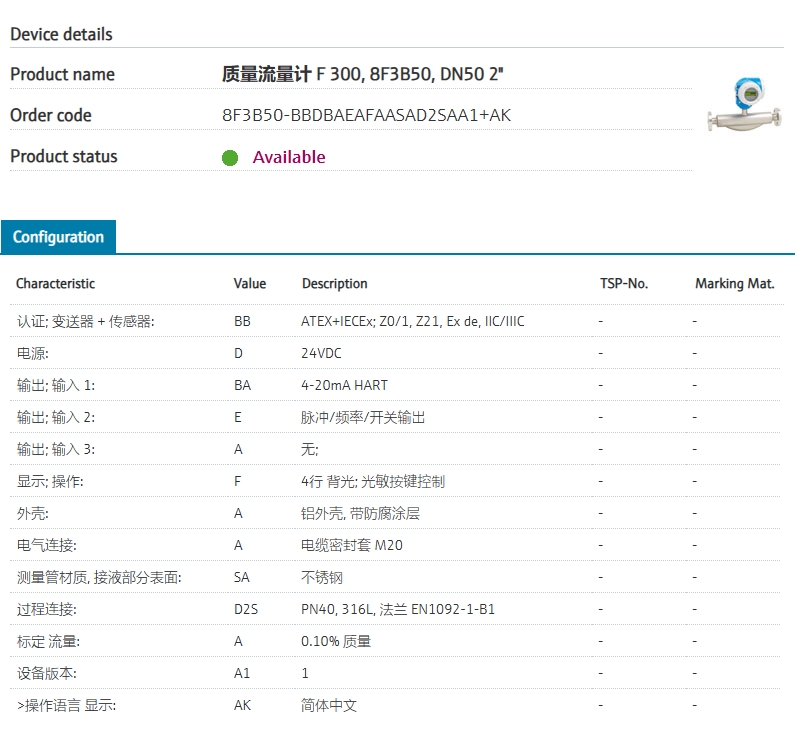795x731 pixels.
Task: Click the Product status label
Action: click(x=64, y=156)
